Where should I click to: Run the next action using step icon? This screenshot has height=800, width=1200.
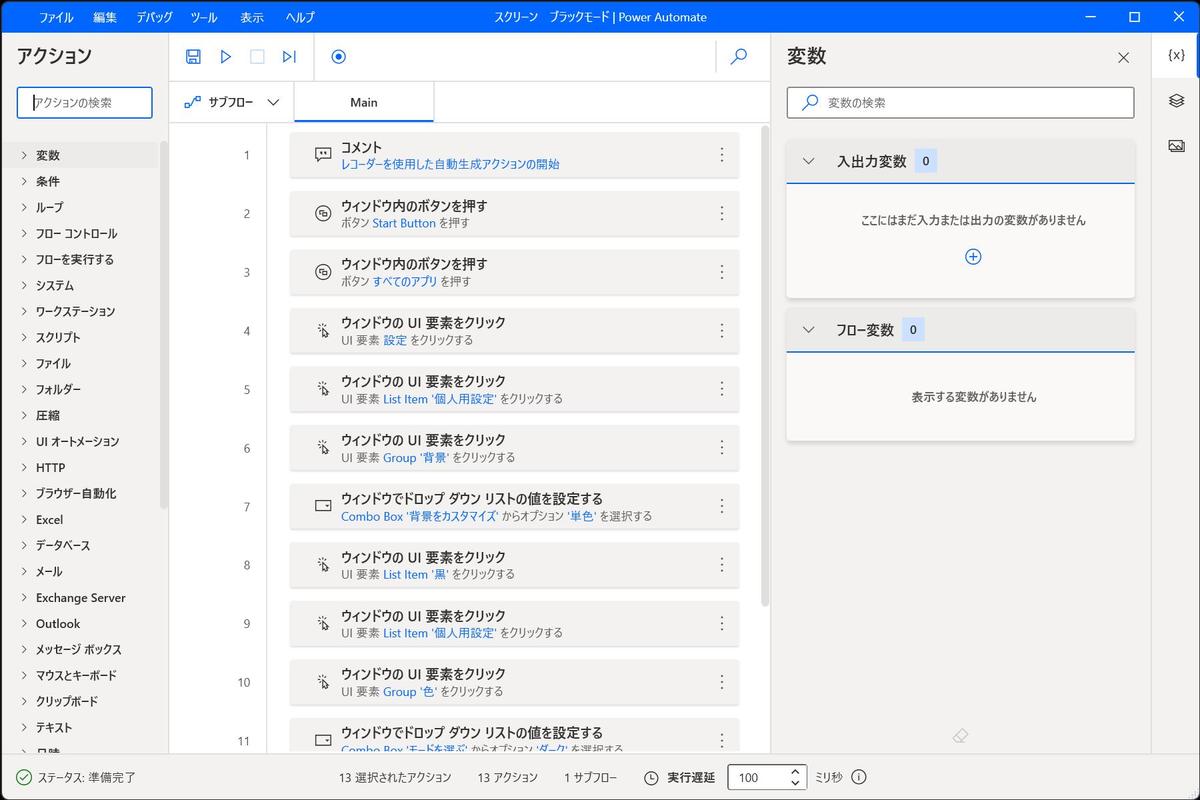pos(289,57)
